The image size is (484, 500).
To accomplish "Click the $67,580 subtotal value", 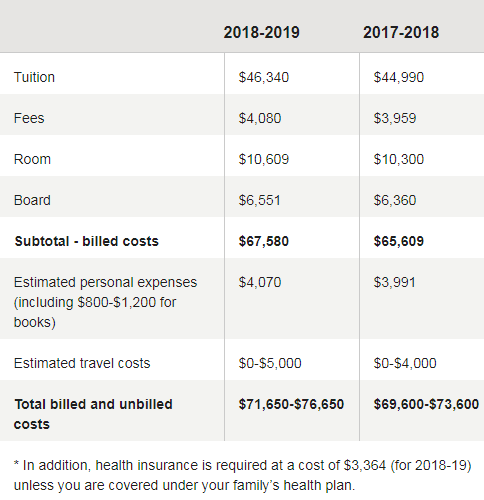I will point(264,241).
